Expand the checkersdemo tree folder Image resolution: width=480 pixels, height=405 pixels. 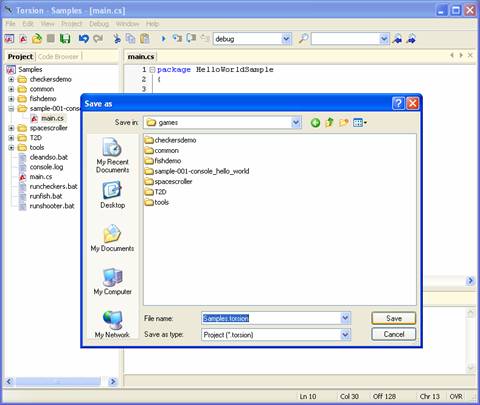coord(11,79)
